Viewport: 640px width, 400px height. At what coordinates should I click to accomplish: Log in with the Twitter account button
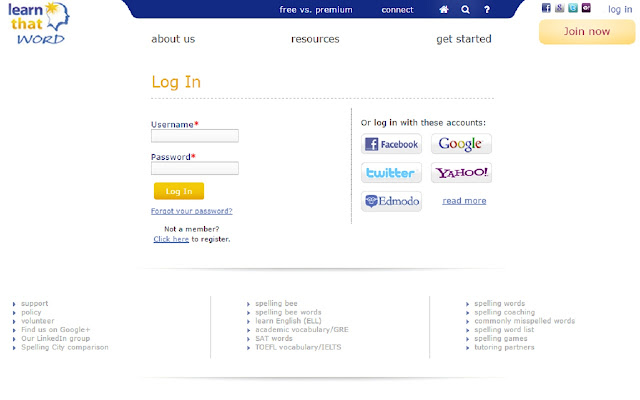click(x=391, y=173)
